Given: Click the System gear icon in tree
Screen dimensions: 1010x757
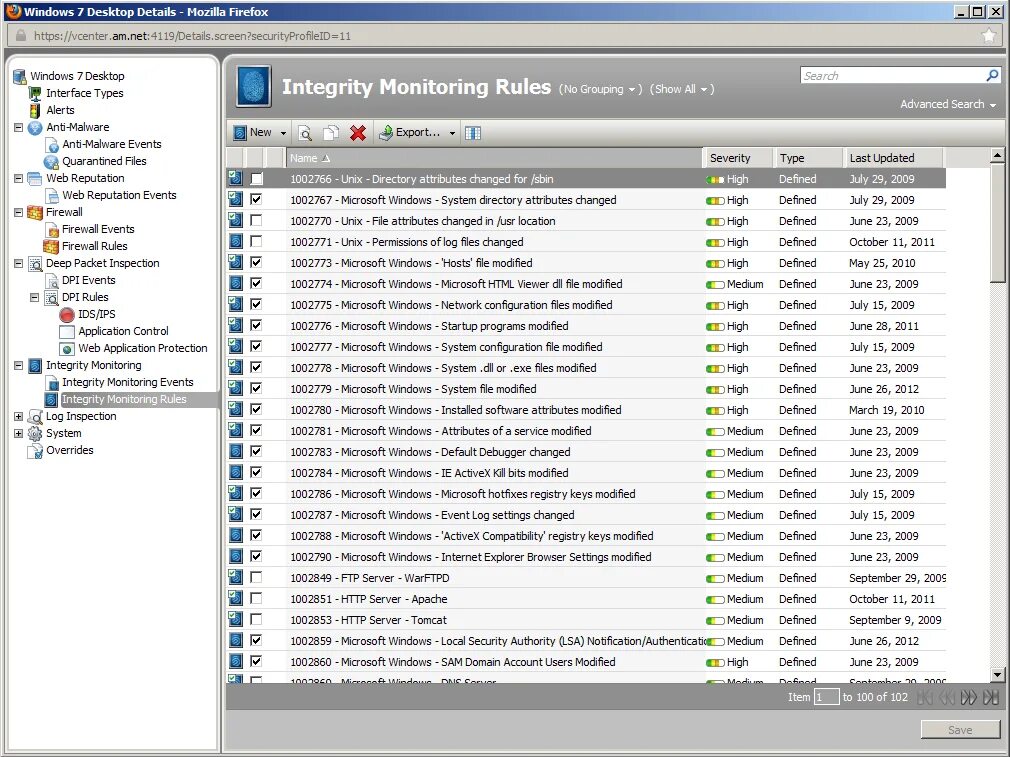Looking at the screenshot, I should click(35, 434).
